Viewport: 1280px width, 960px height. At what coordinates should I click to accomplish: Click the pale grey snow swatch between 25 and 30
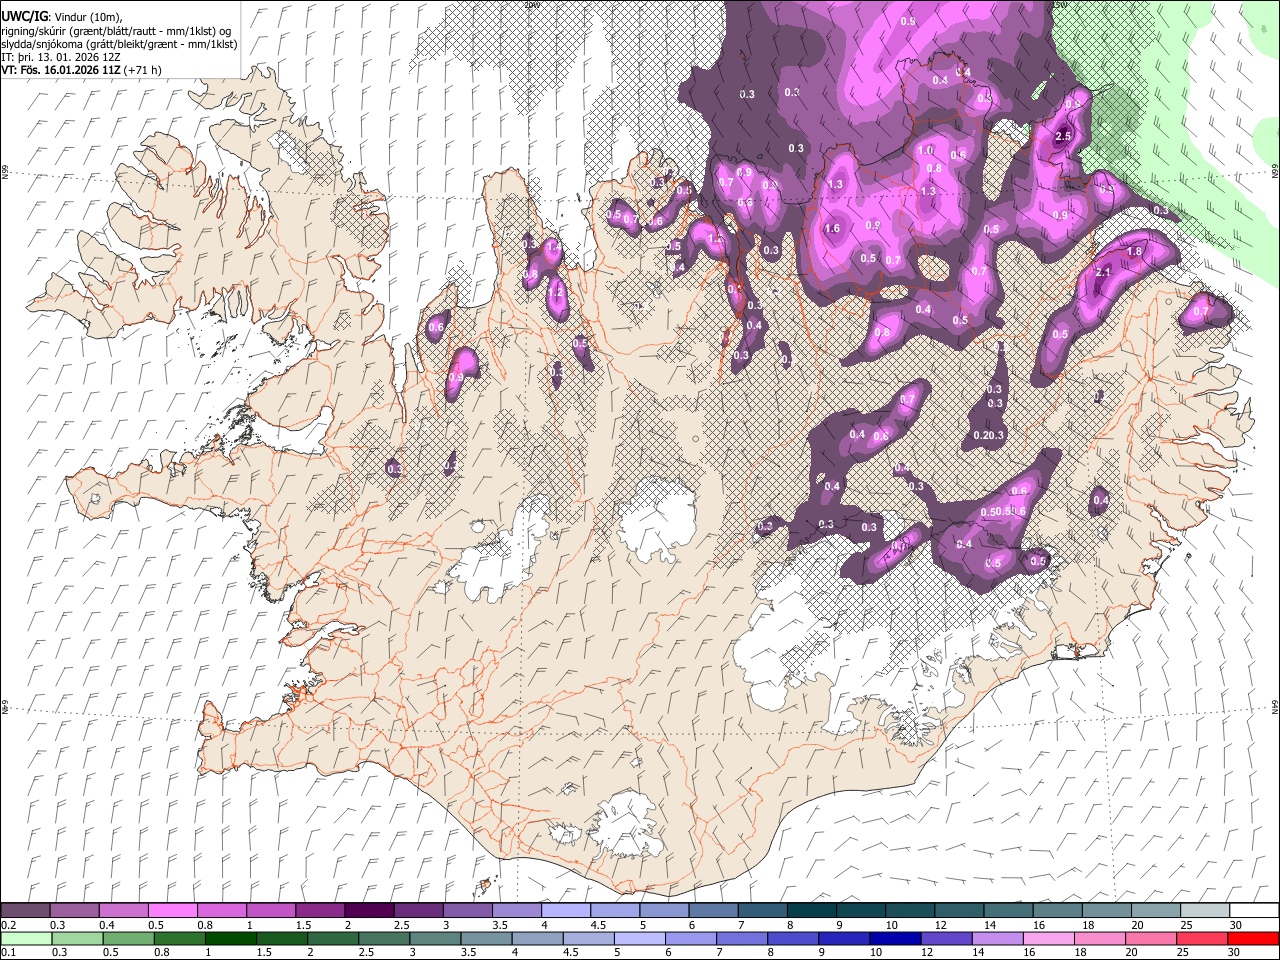click(x=1204, y=911)
